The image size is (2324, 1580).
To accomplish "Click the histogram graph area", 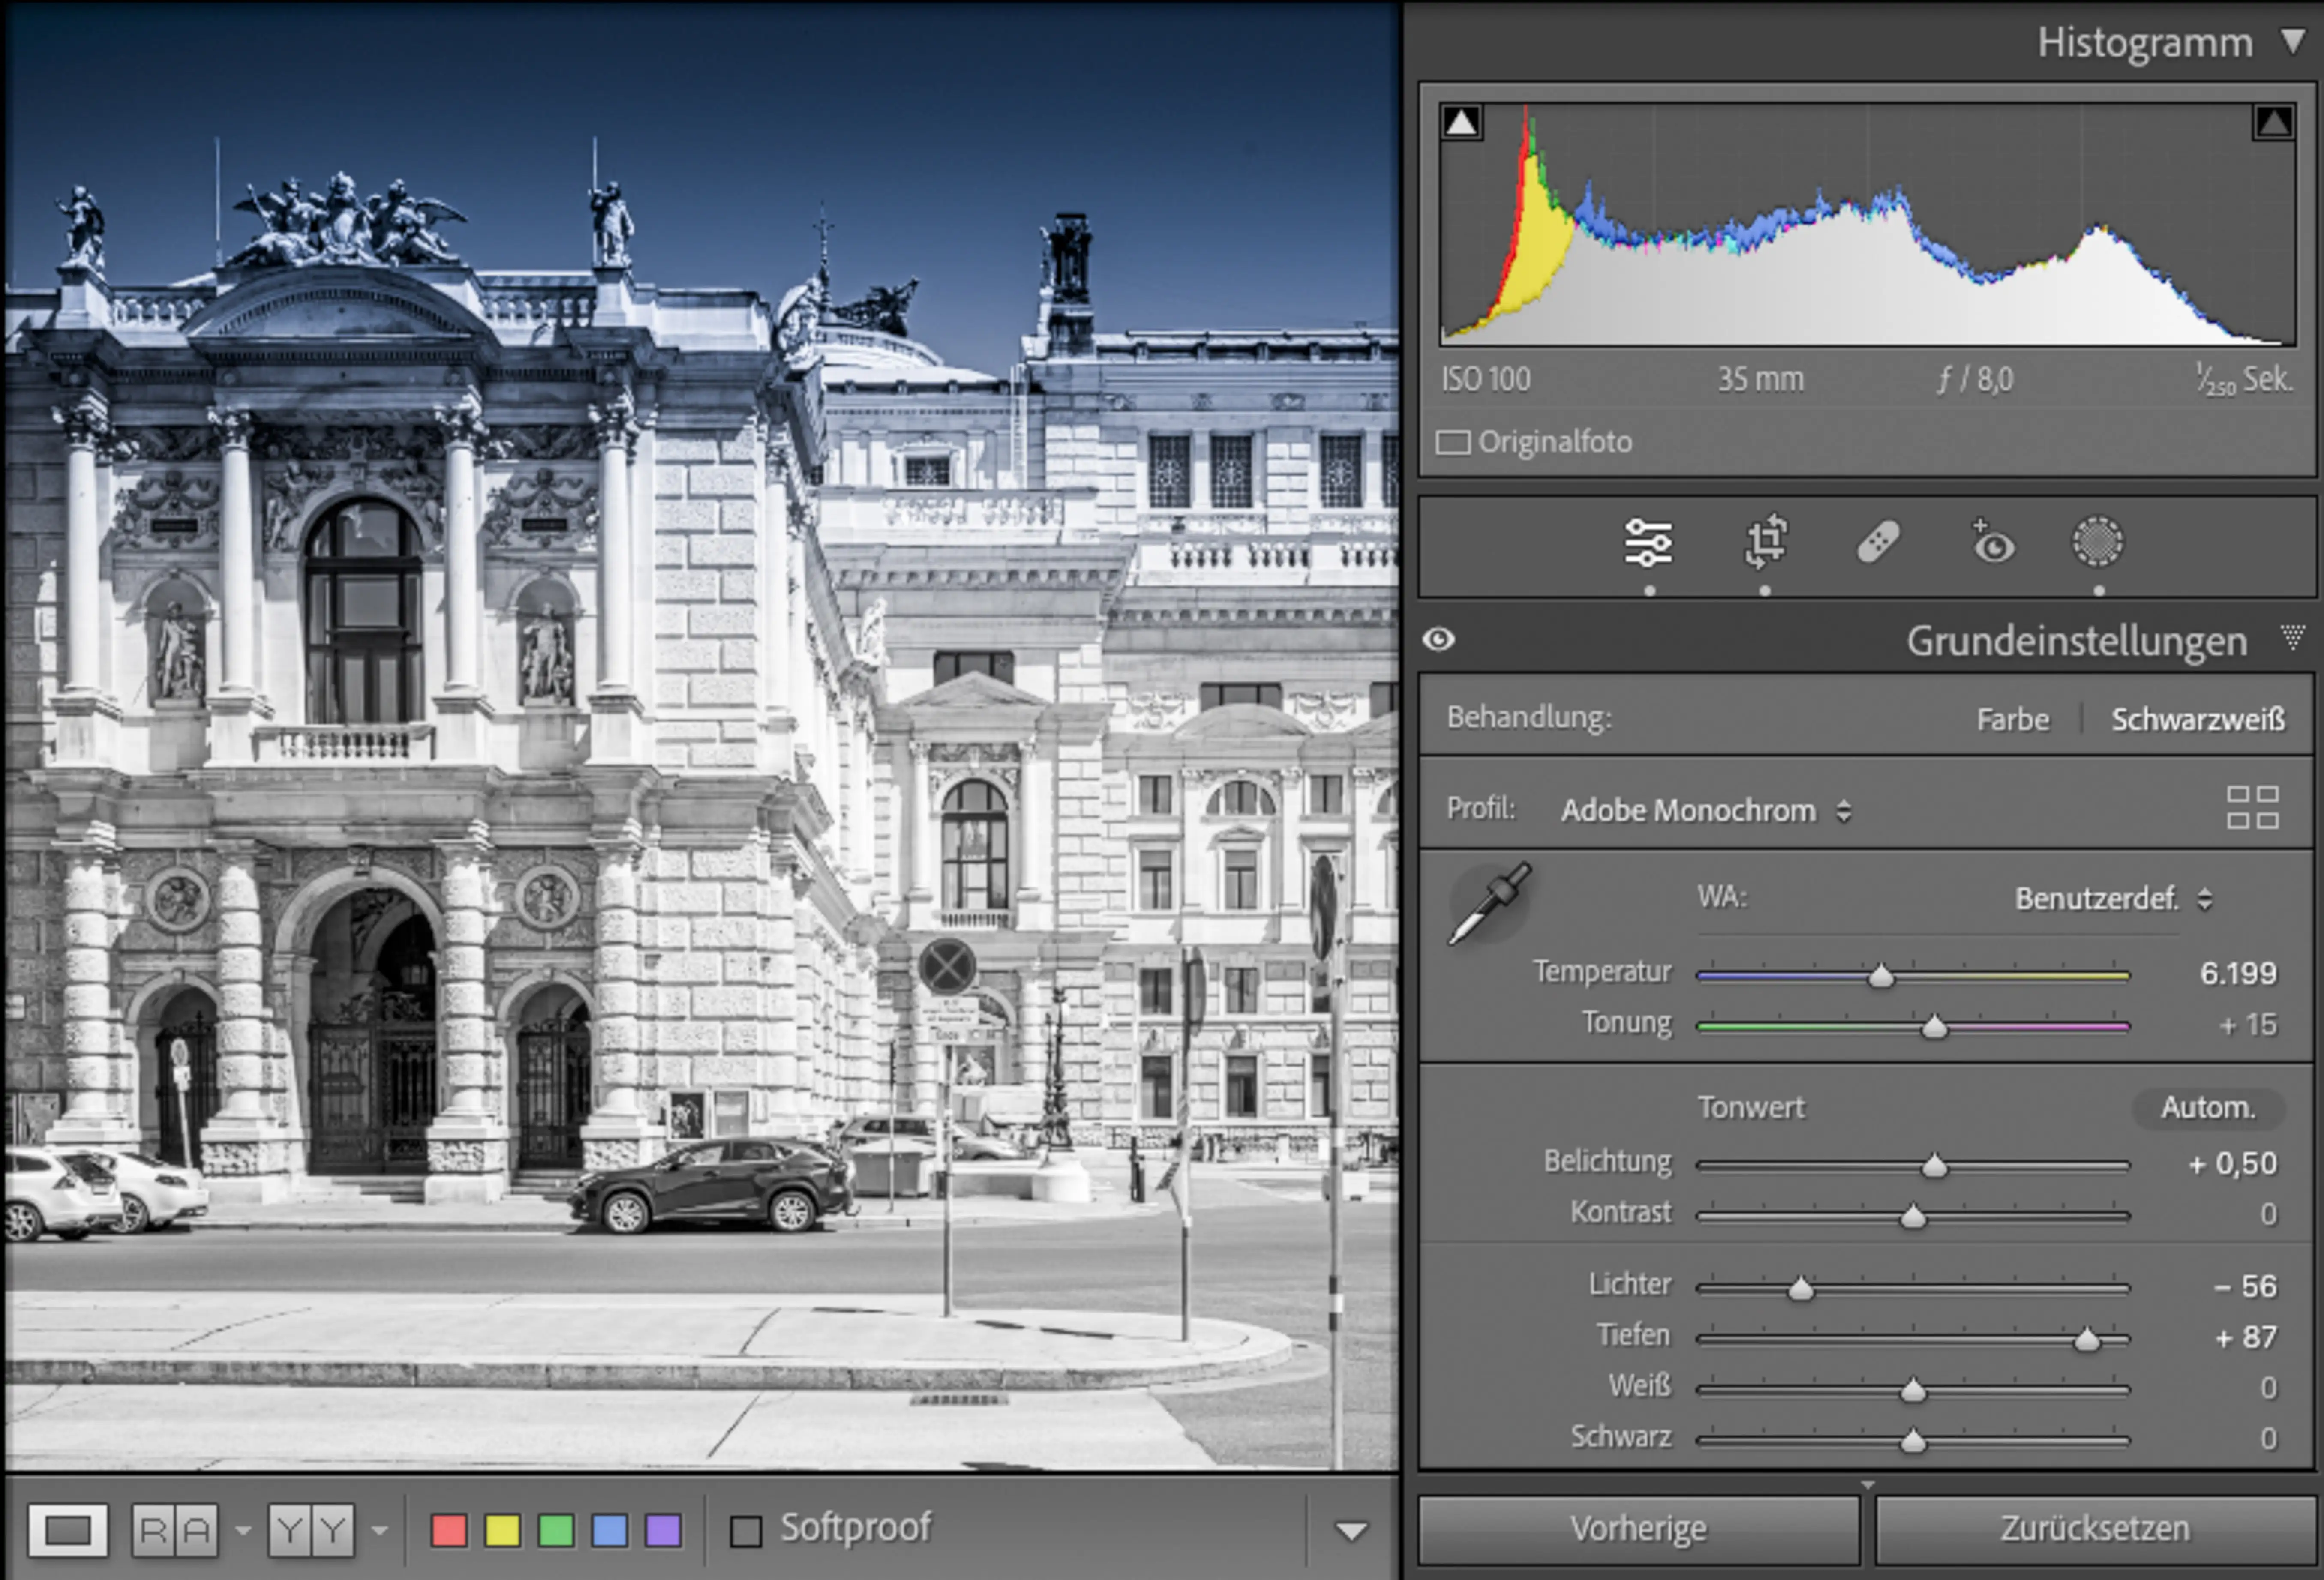I will [x=1867, y=224].
